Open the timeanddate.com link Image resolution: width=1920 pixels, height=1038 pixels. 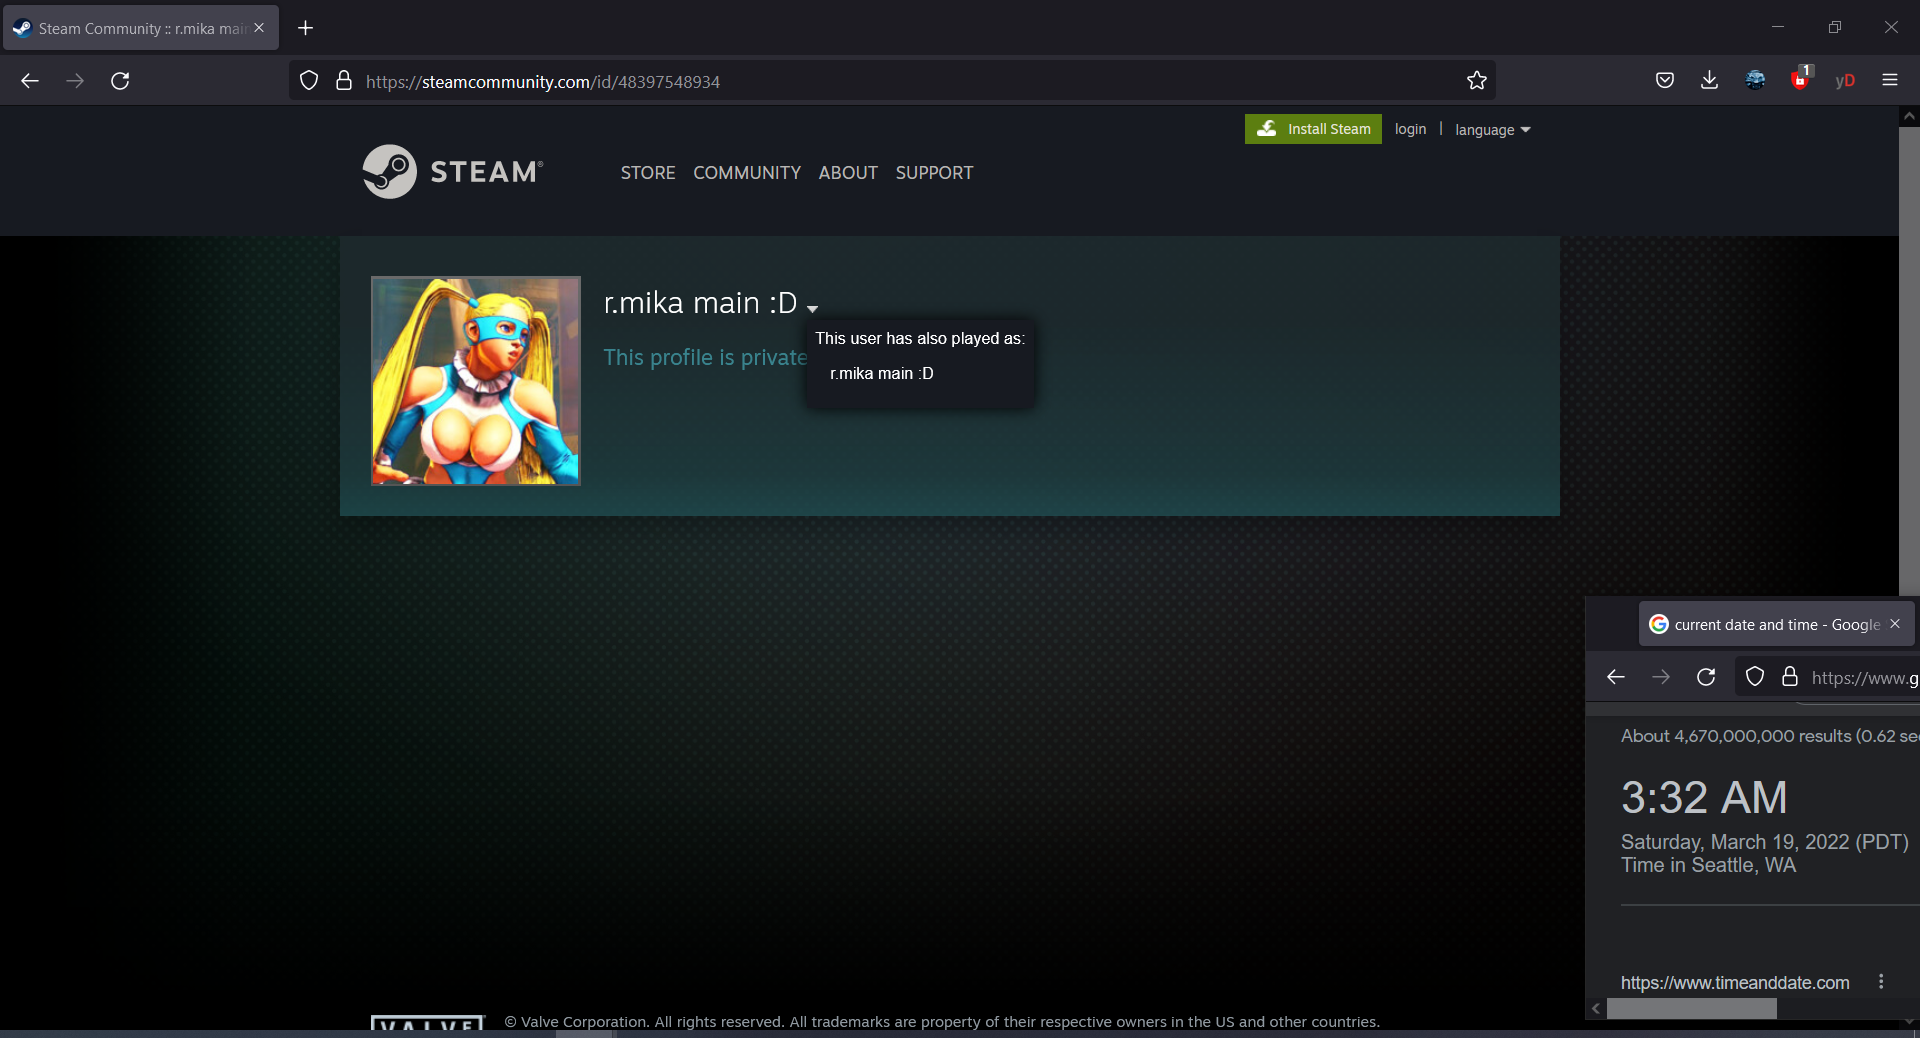1735,983
